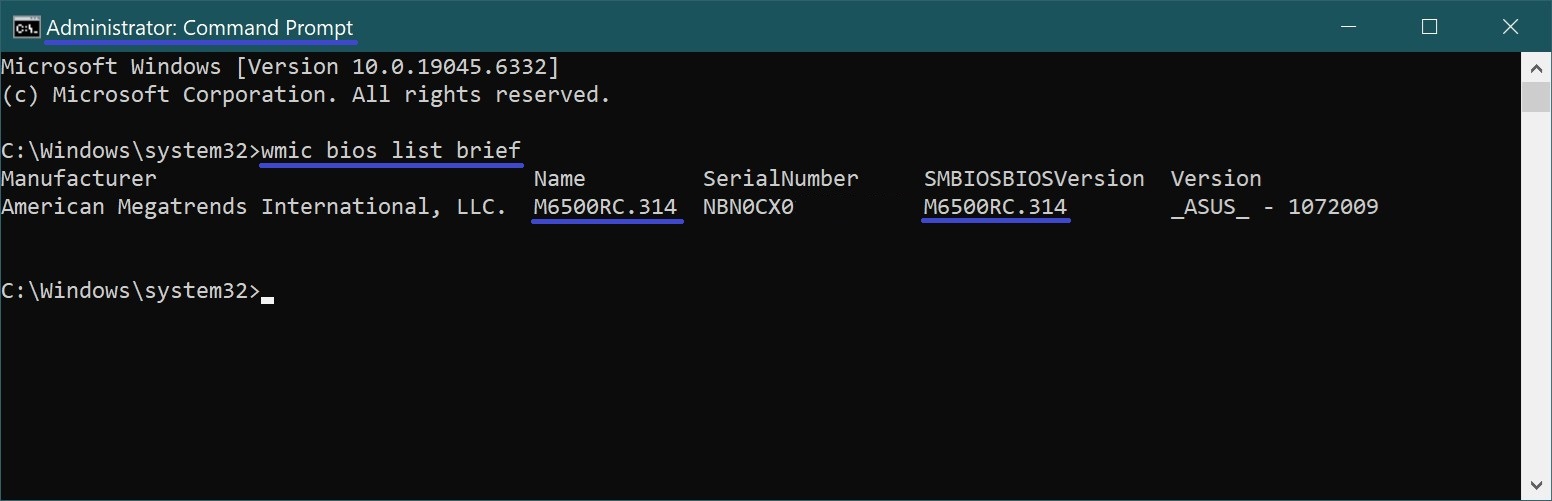1552x501 pixels.
Task: Minimize the Command Prompt window
Action: [1349, 27]
